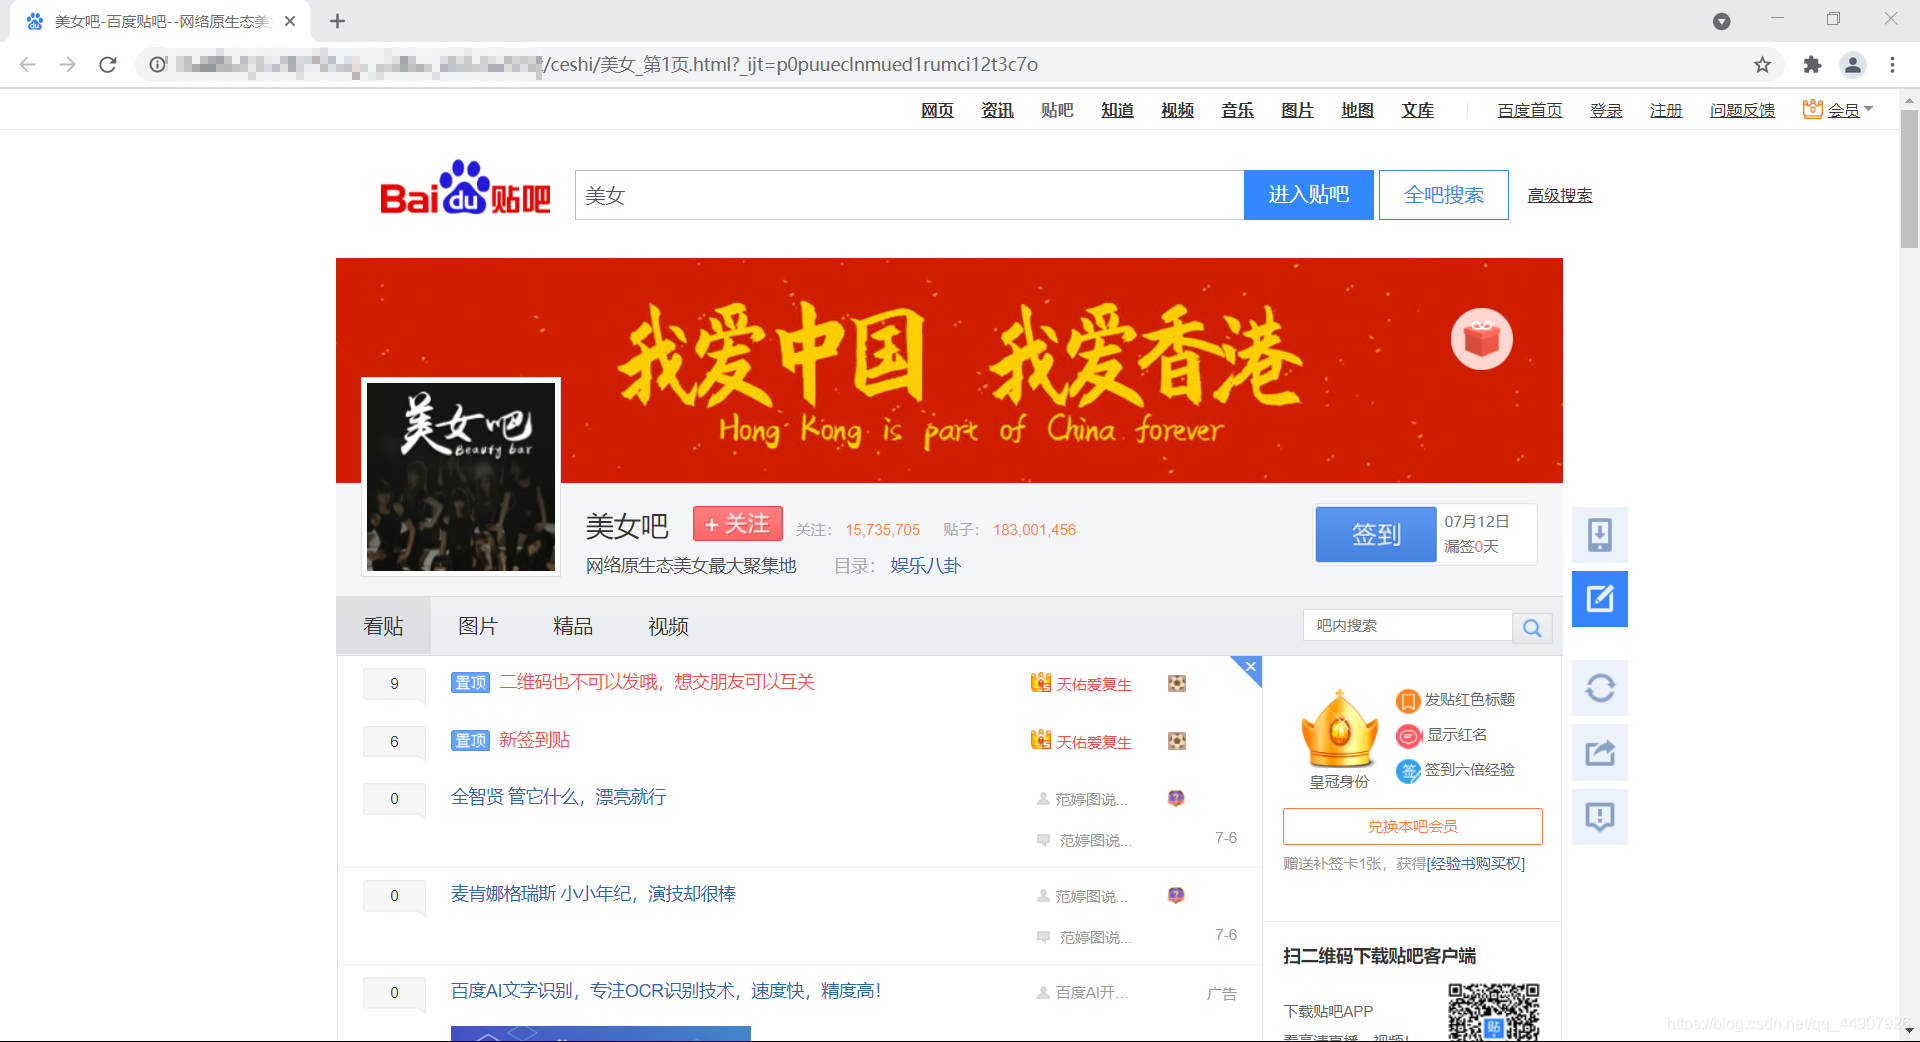Open 文库 in the top navigation
This screenshot has height=1042, width=1920.
pyautogui.click(x=1417, y=110)
